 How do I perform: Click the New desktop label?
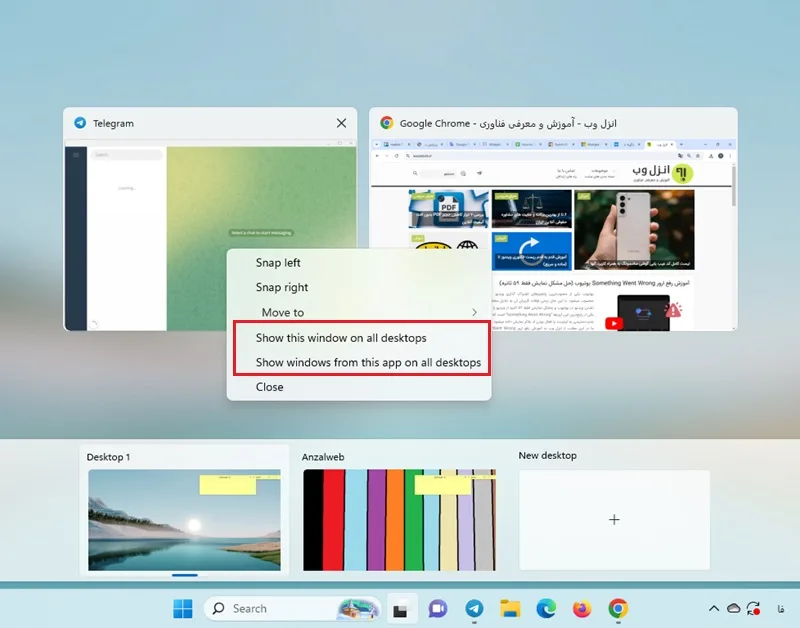pyautogui.click(x=547, y=456)
